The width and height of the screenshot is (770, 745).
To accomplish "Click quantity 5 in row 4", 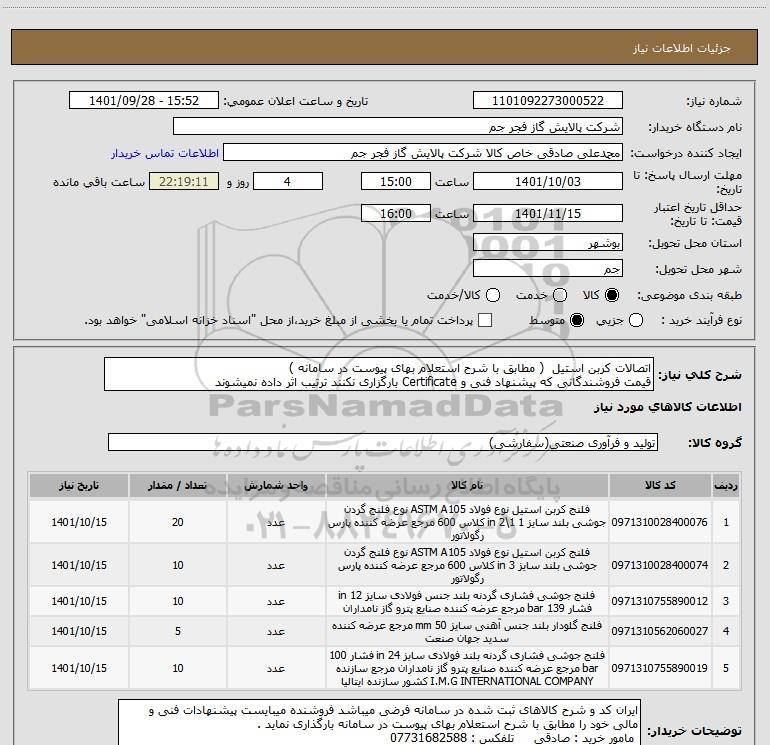I will click(x=178, y=631).
